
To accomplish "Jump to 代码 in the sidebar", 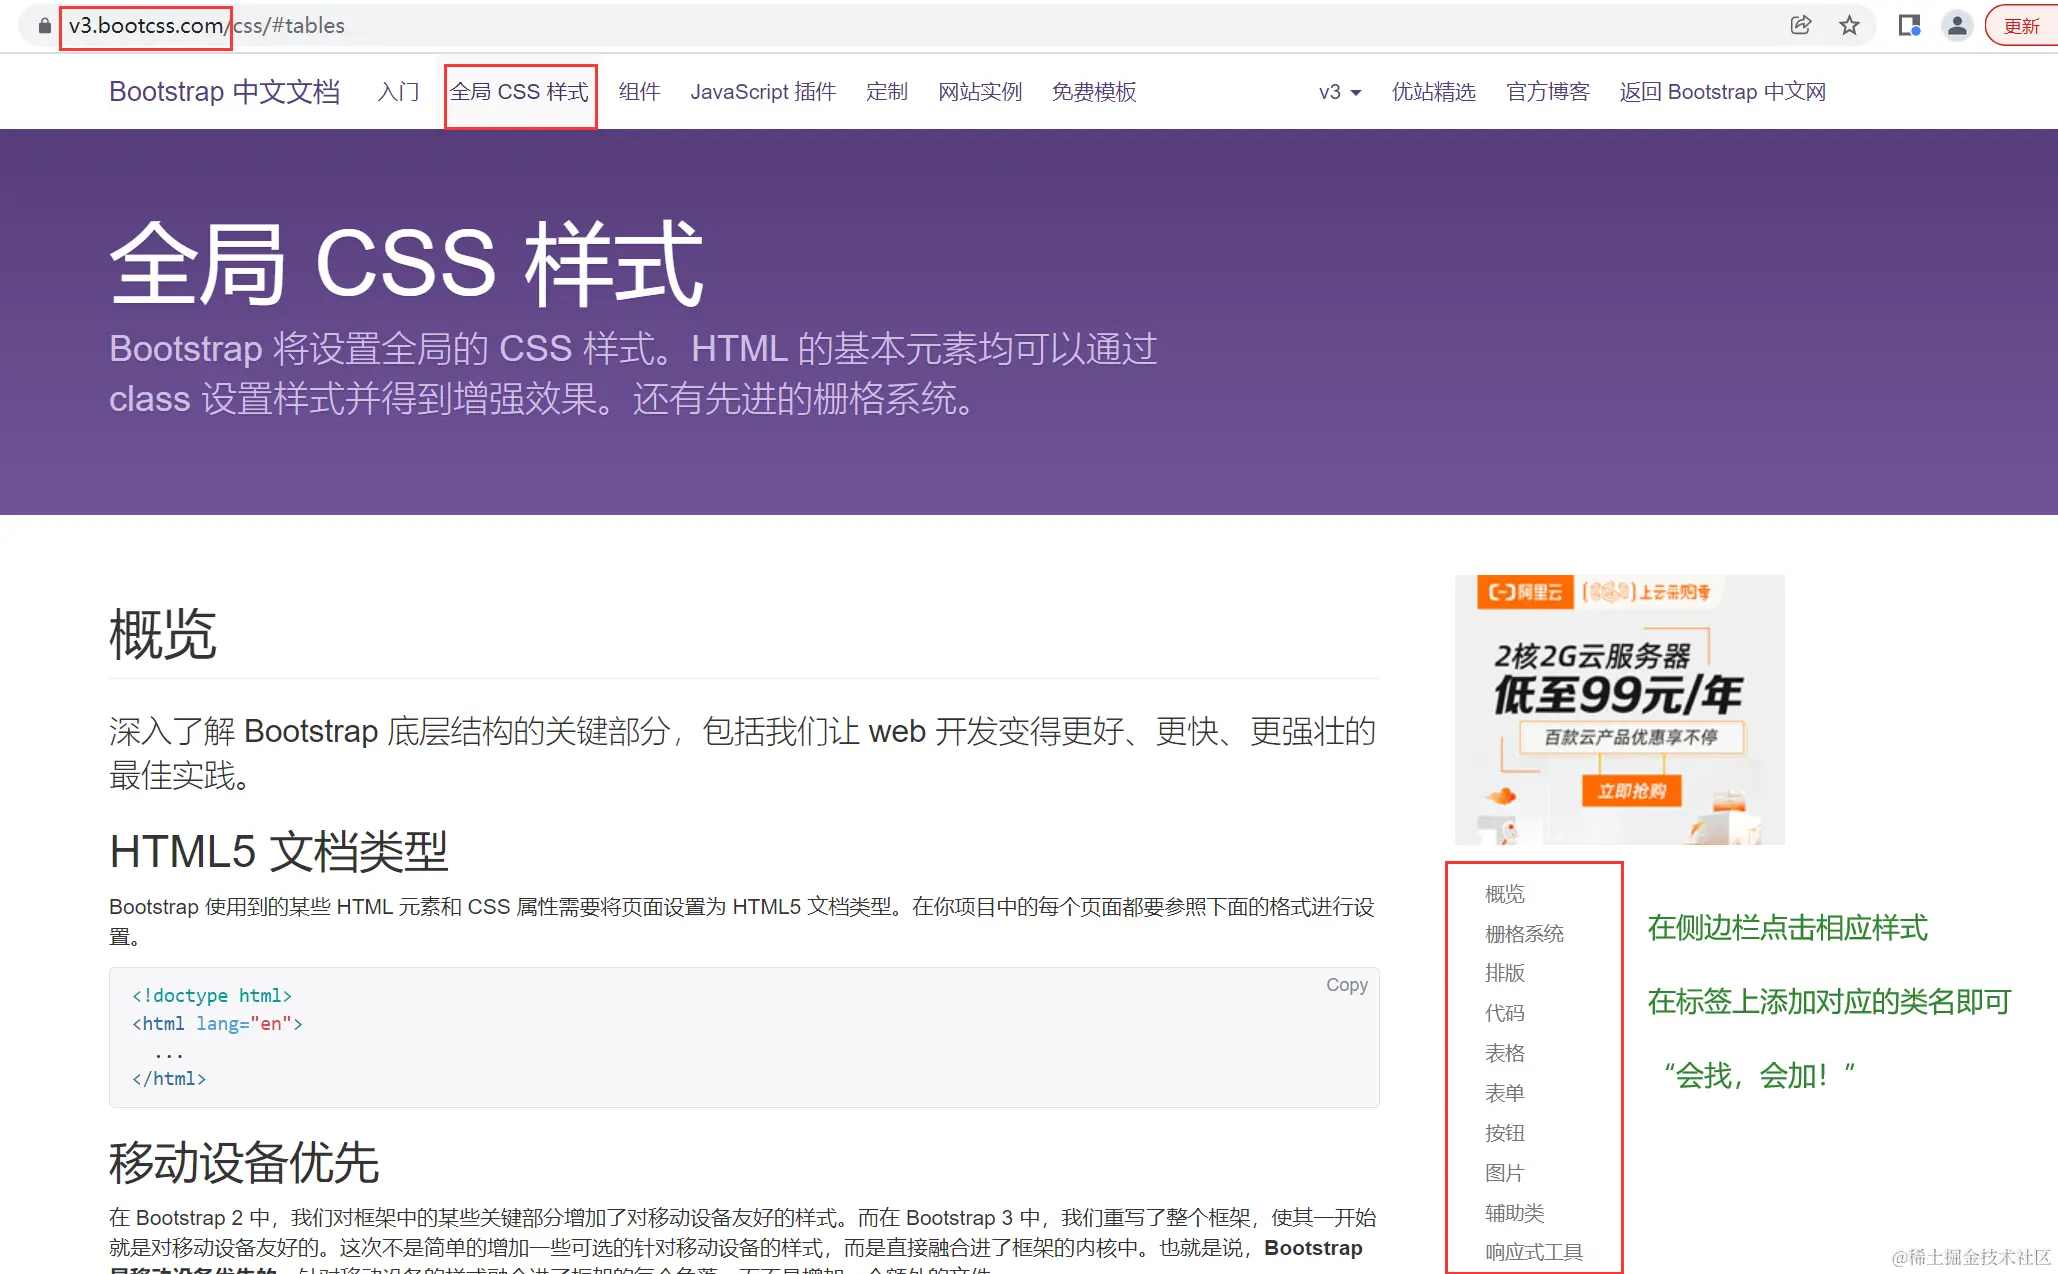I will tap(1504, 1013).
